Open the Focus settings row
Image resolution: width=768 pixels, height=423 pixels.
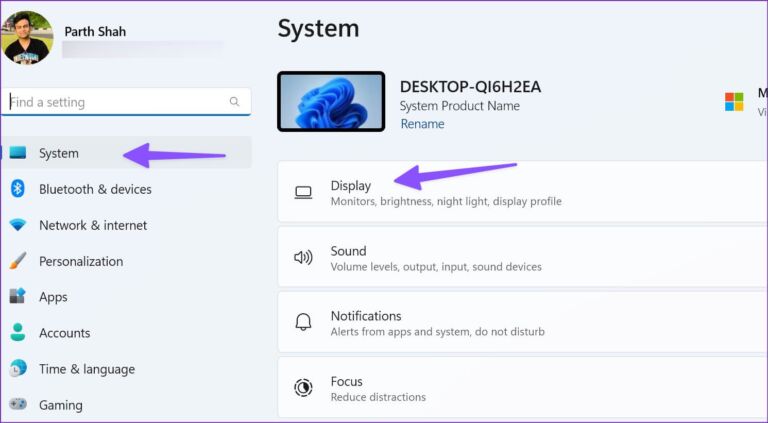click(x=523, y=387)
